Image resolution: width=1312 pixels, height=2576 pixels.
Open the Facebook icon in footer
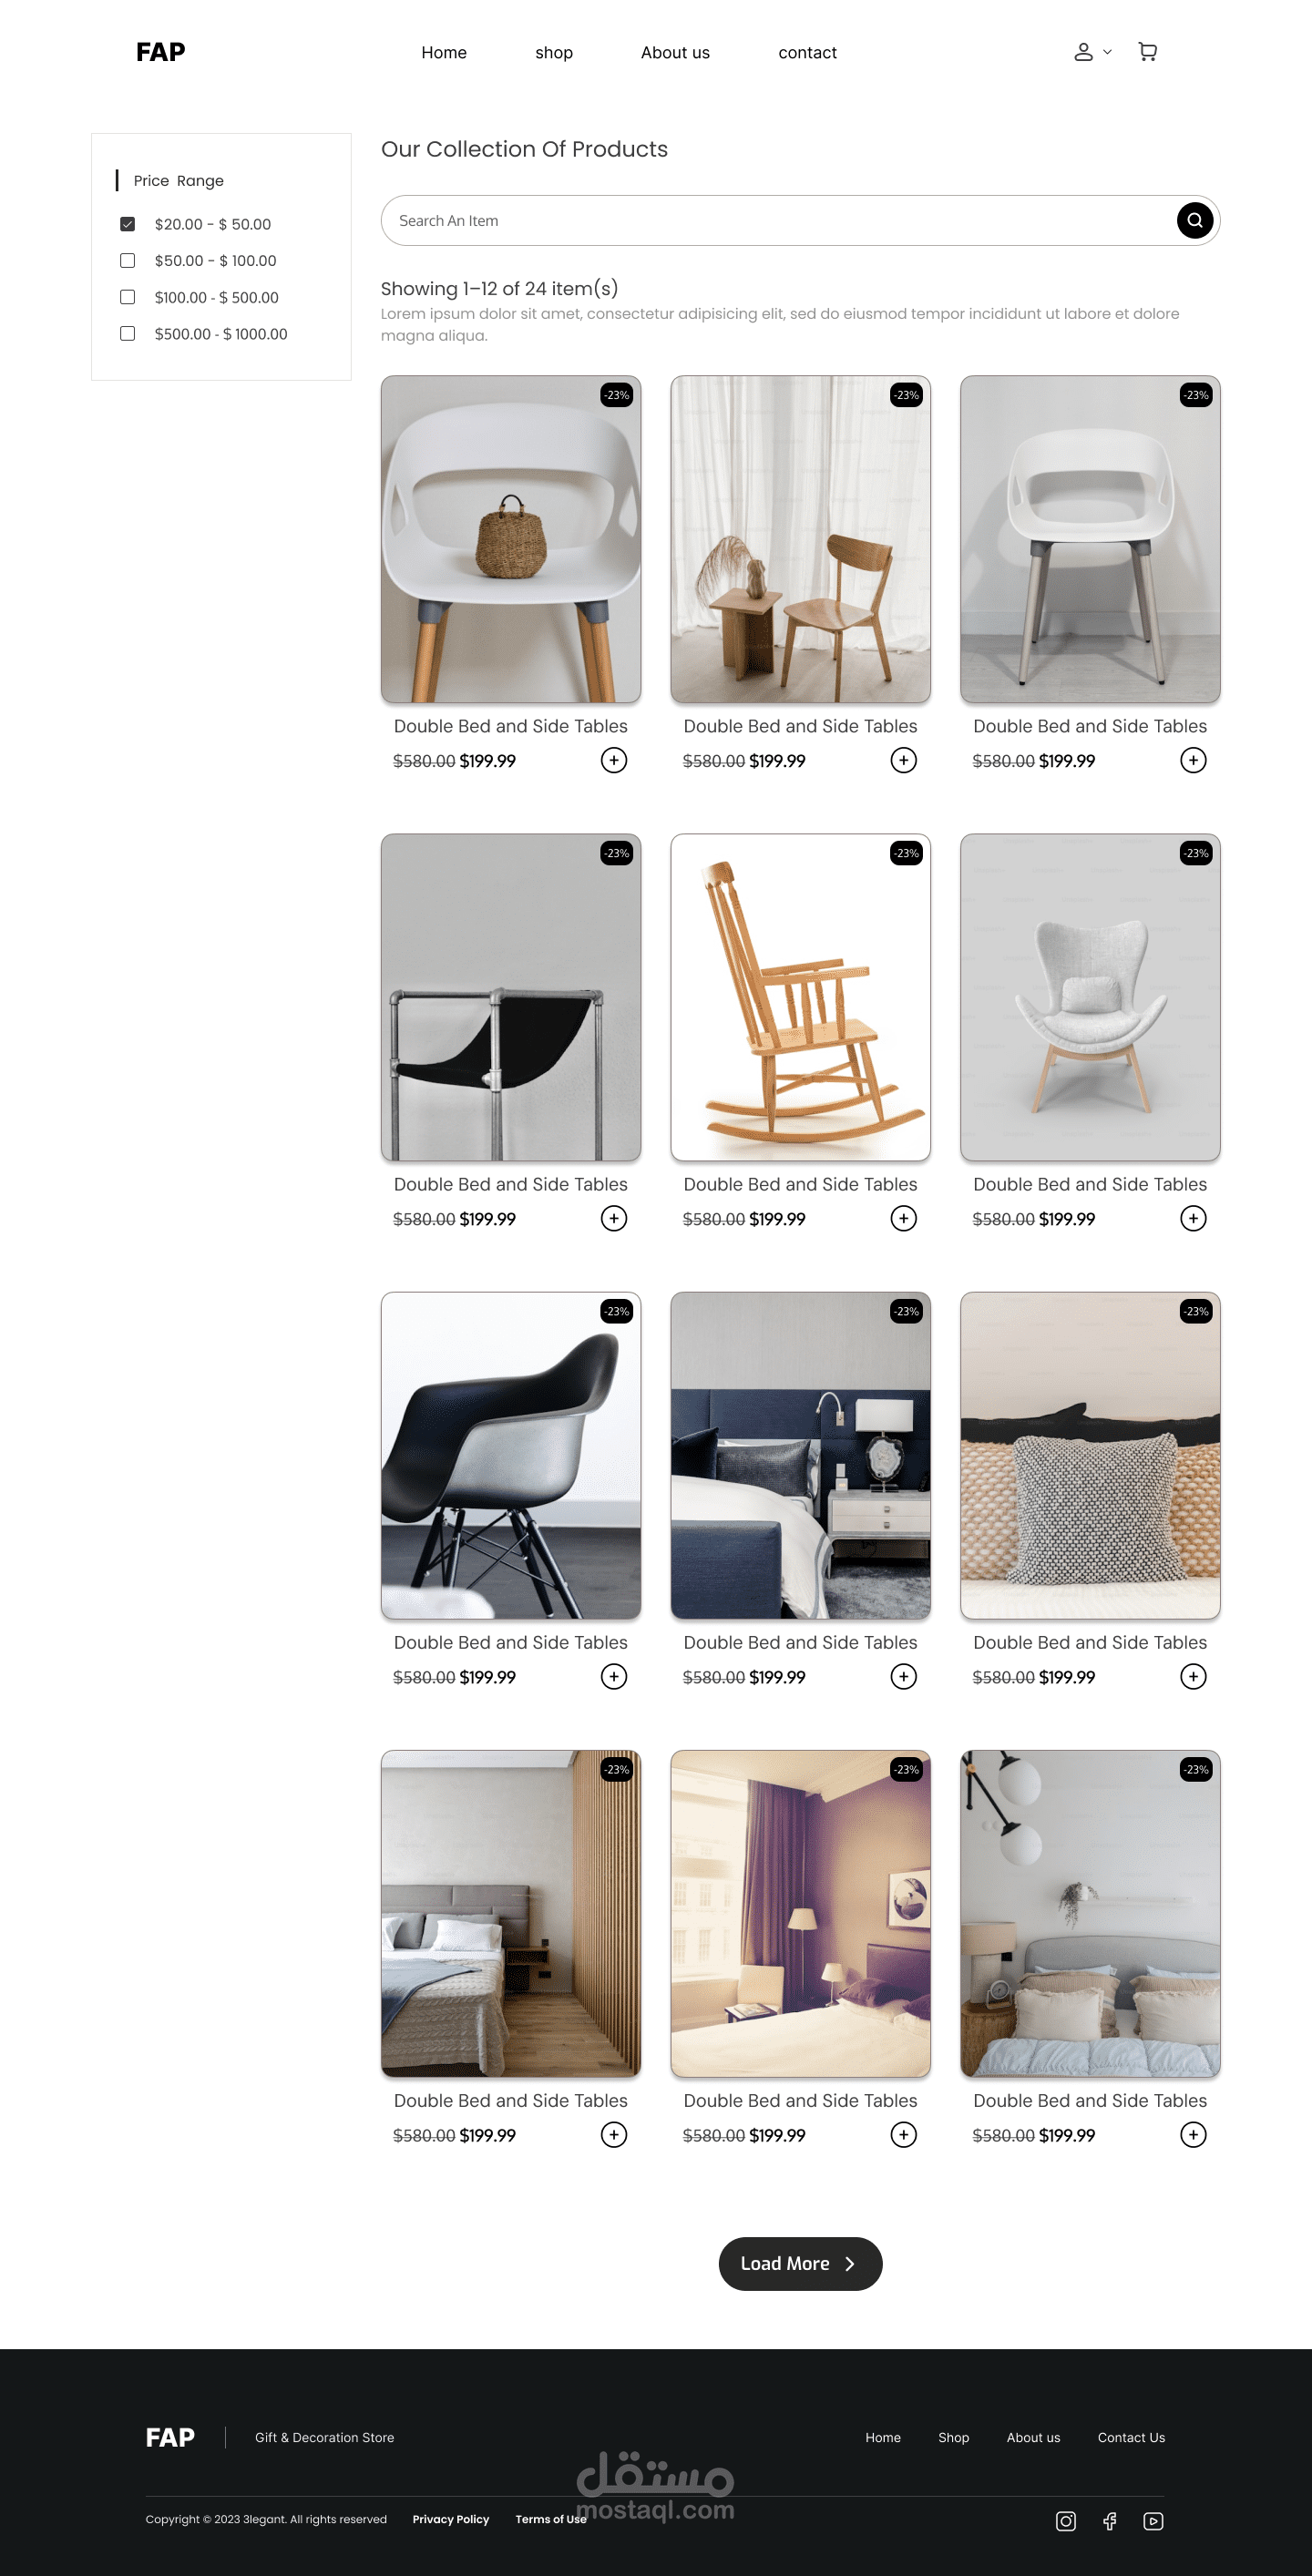pyautogui.click(x=1109, y=2521)
